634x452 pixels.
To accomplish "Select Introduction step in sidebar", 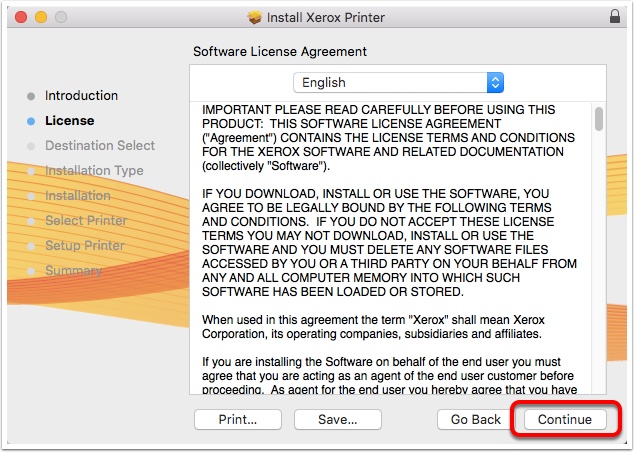I will pos(81,95).
